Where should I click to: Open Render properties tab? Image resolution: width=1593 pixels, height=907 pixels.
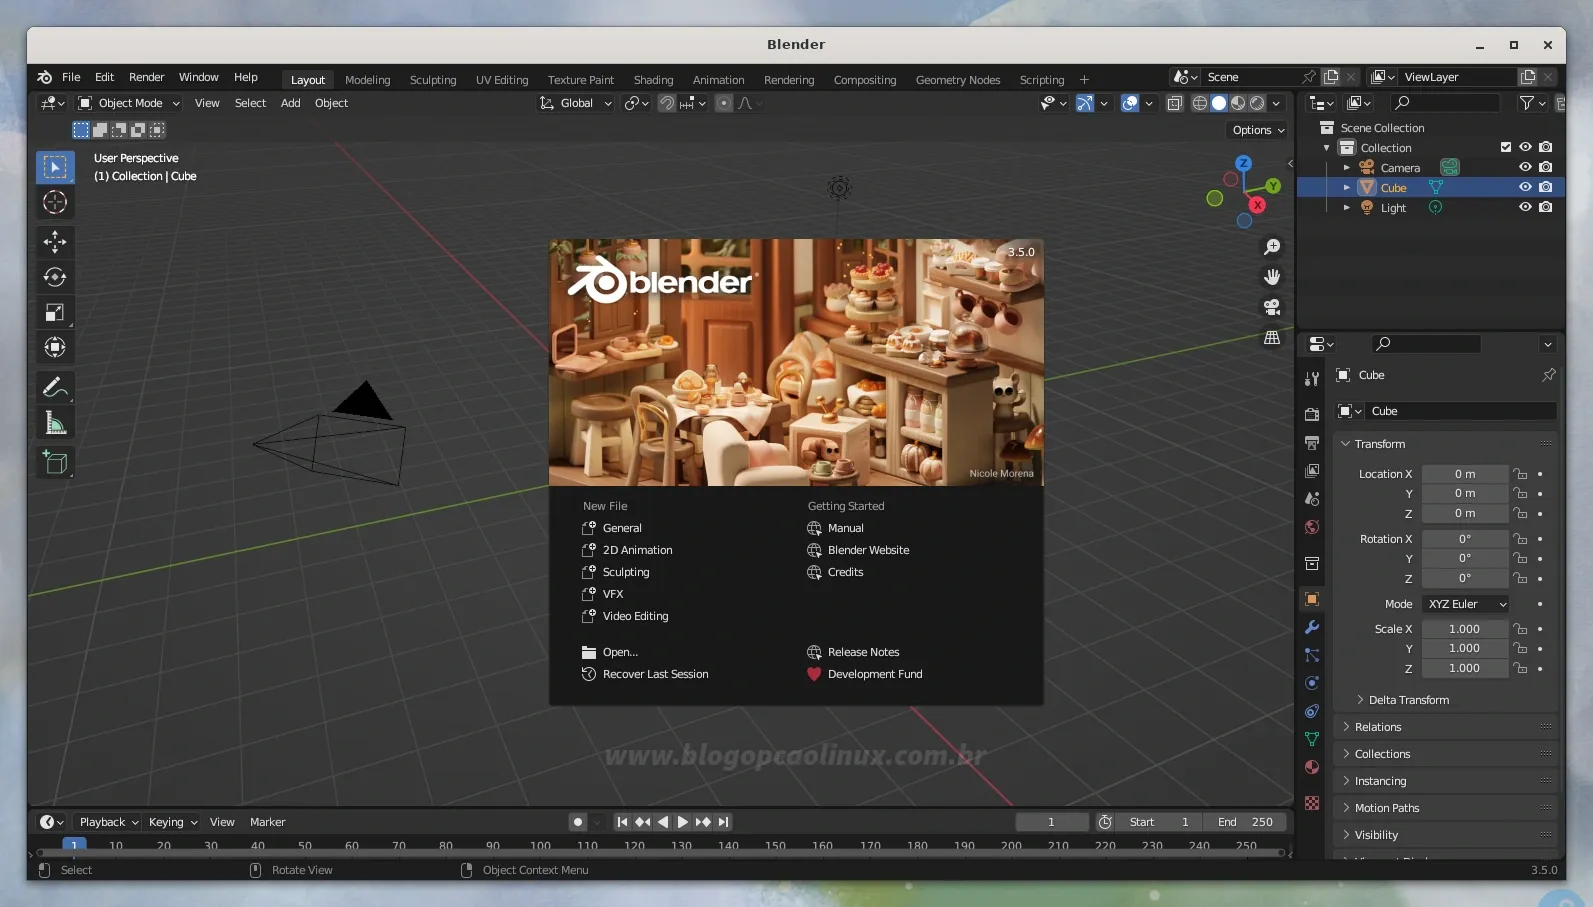point(1312,414)
